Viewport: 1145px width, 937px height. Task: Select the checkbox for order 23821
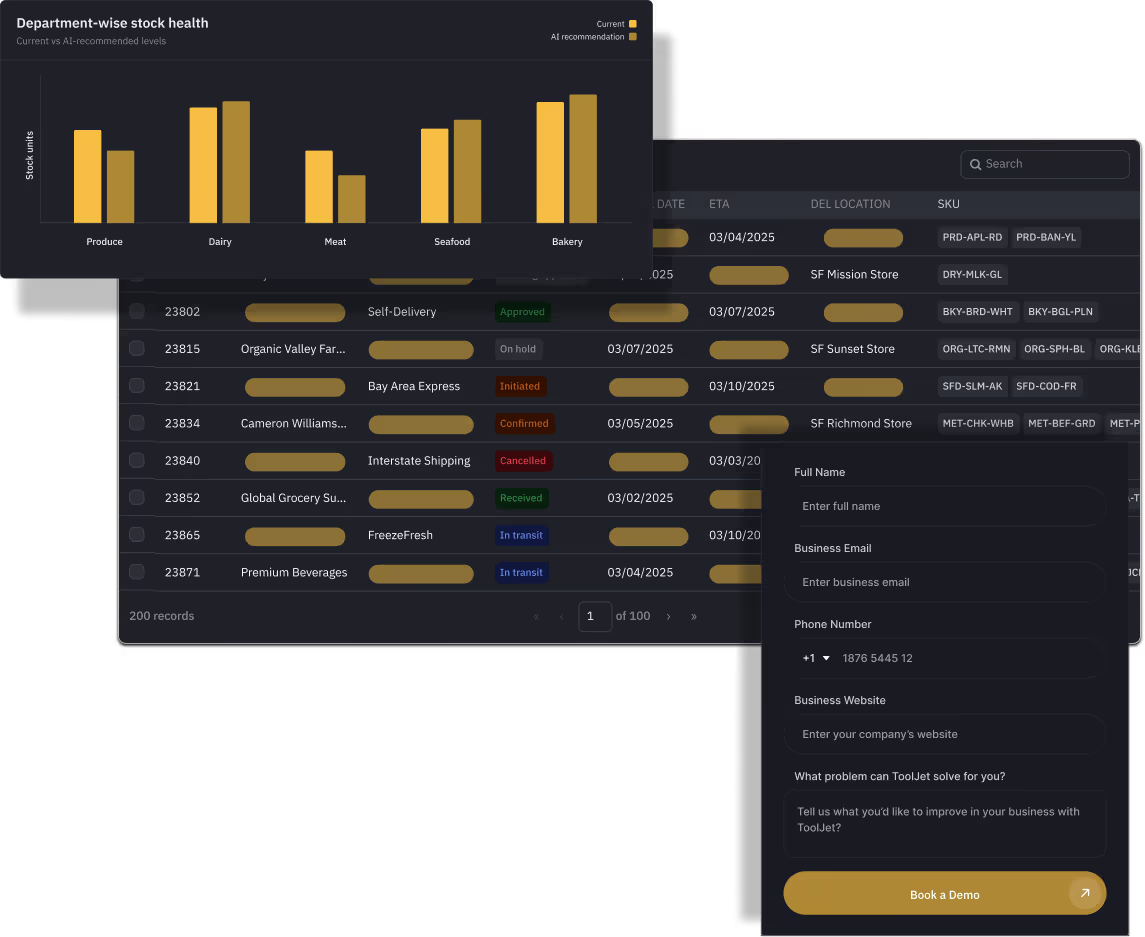pos(137,386)
